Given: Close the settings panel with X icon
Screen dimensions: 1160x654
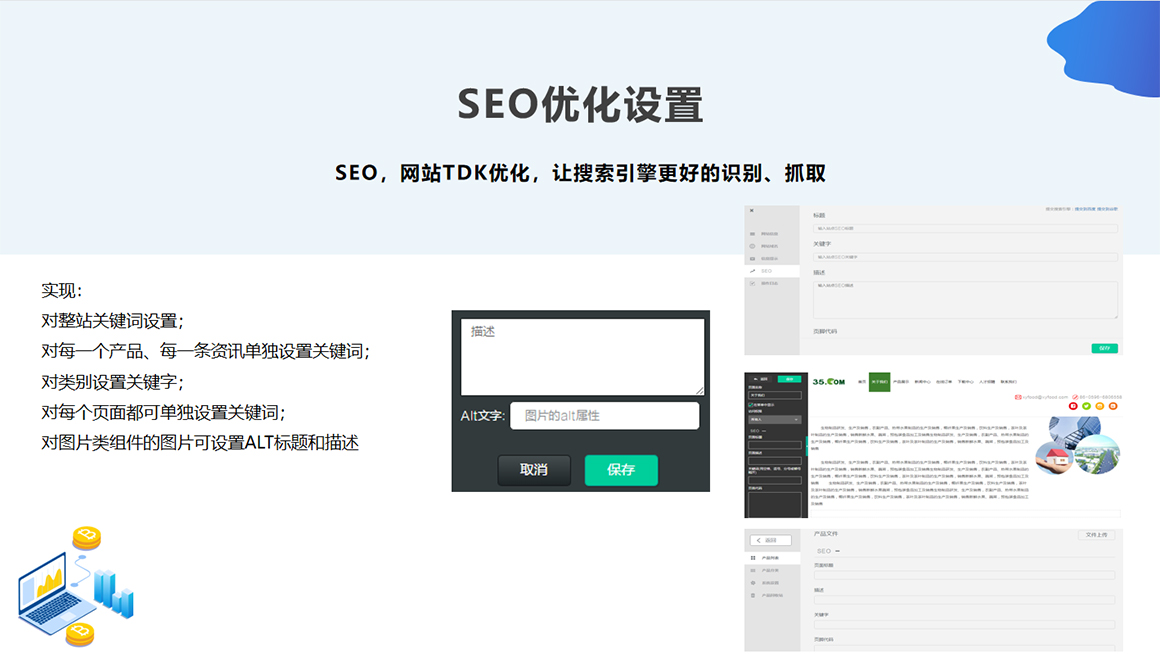Looking at the screenshot, I should point(751,210).
